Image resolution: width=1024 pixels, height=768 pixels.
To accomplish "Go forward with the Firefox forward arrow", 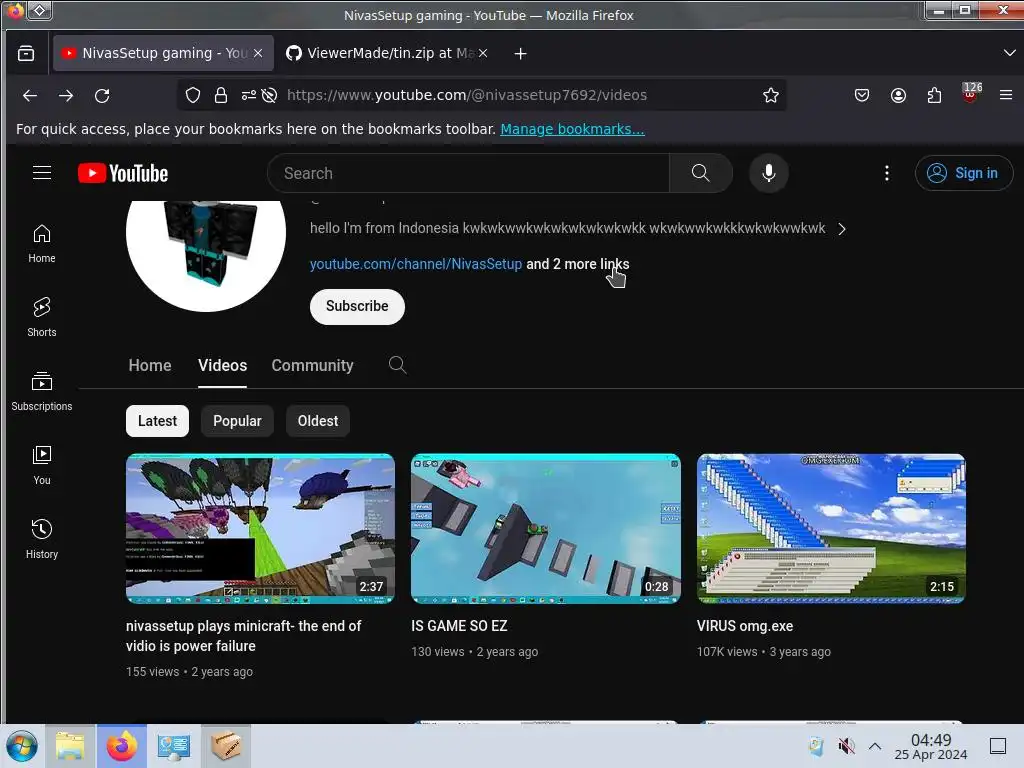I will click(66, 95).
